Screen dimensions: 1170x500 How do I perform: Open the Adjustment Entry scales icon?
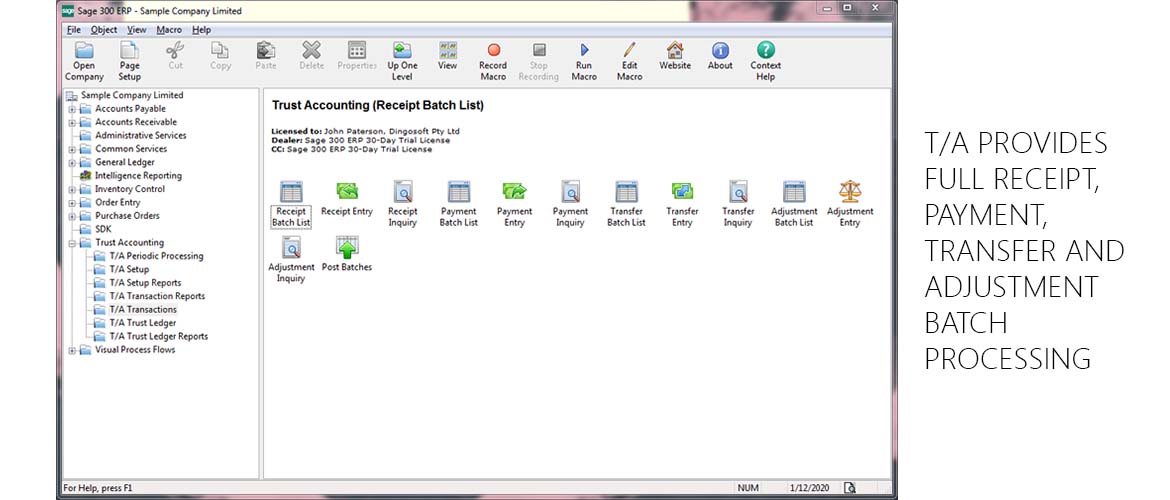click(x=850, y=192)
